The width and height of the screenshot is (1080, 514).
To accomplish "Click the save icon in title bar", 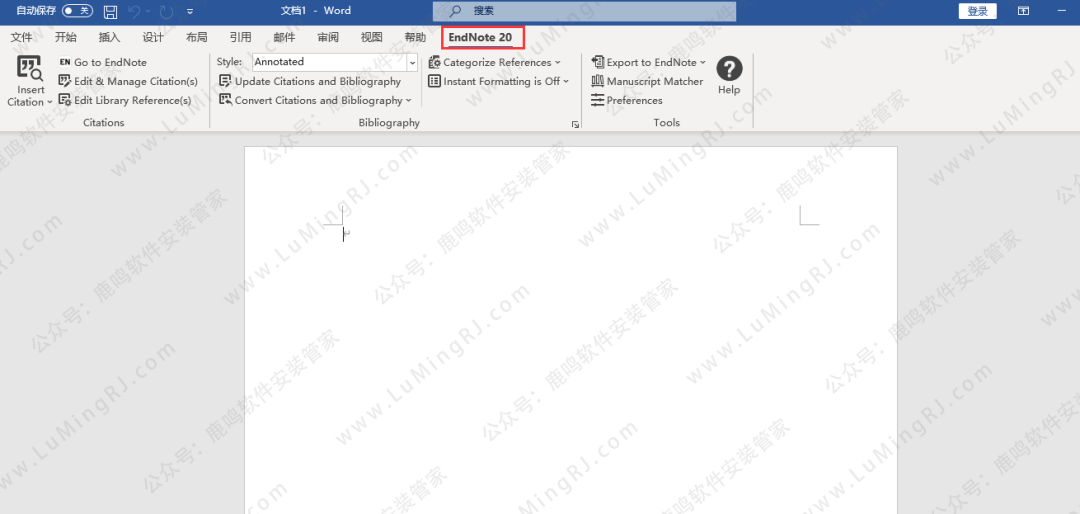I will point(110,11).
